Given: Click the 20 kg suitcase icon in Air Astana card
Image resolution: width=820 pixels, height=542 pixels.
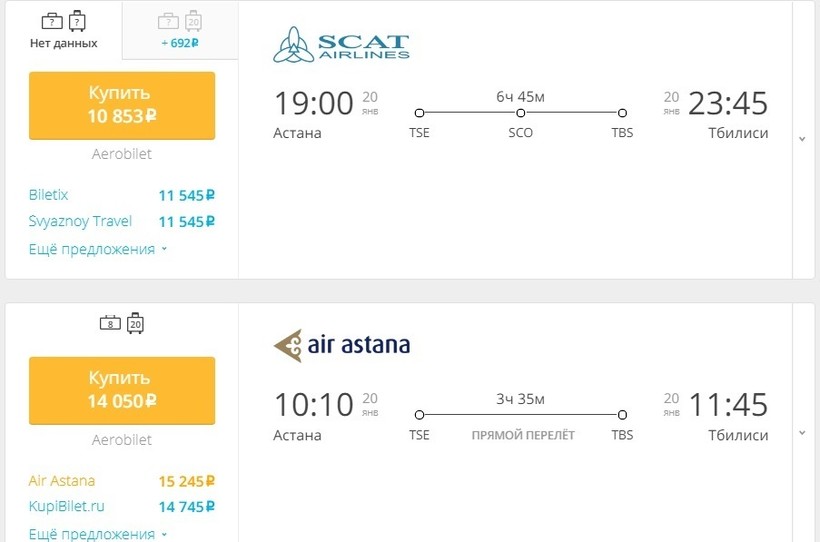Looking at the screenshot, I should pos(135,323).
